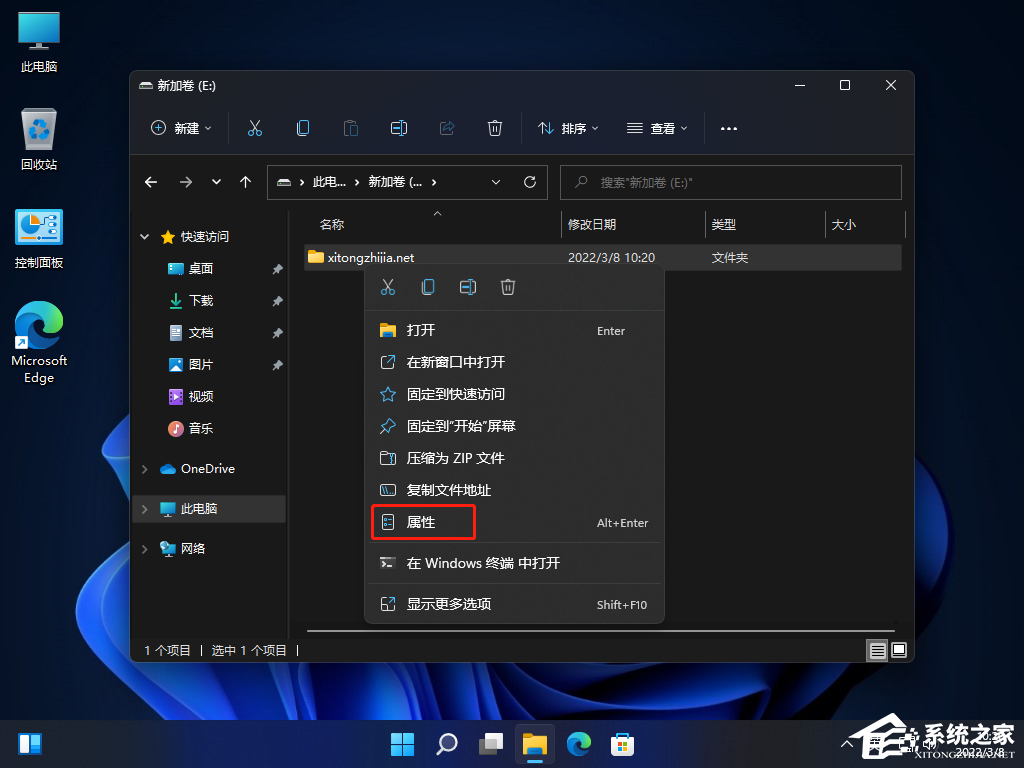Click the Share icon on the command bar
The height and width of the screenshot is (768, 1024).
pos(446,128)
